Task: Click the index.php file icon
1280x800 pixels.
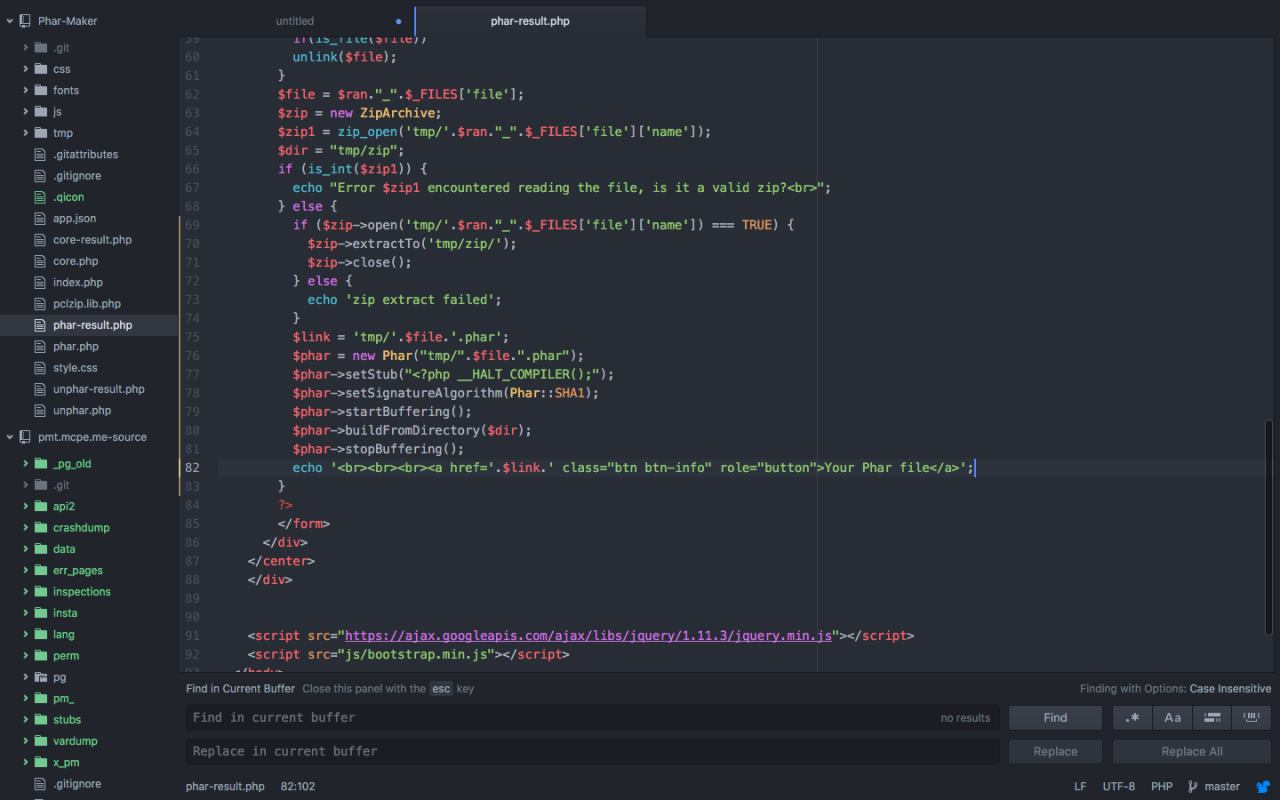Action: coord(41,283)
